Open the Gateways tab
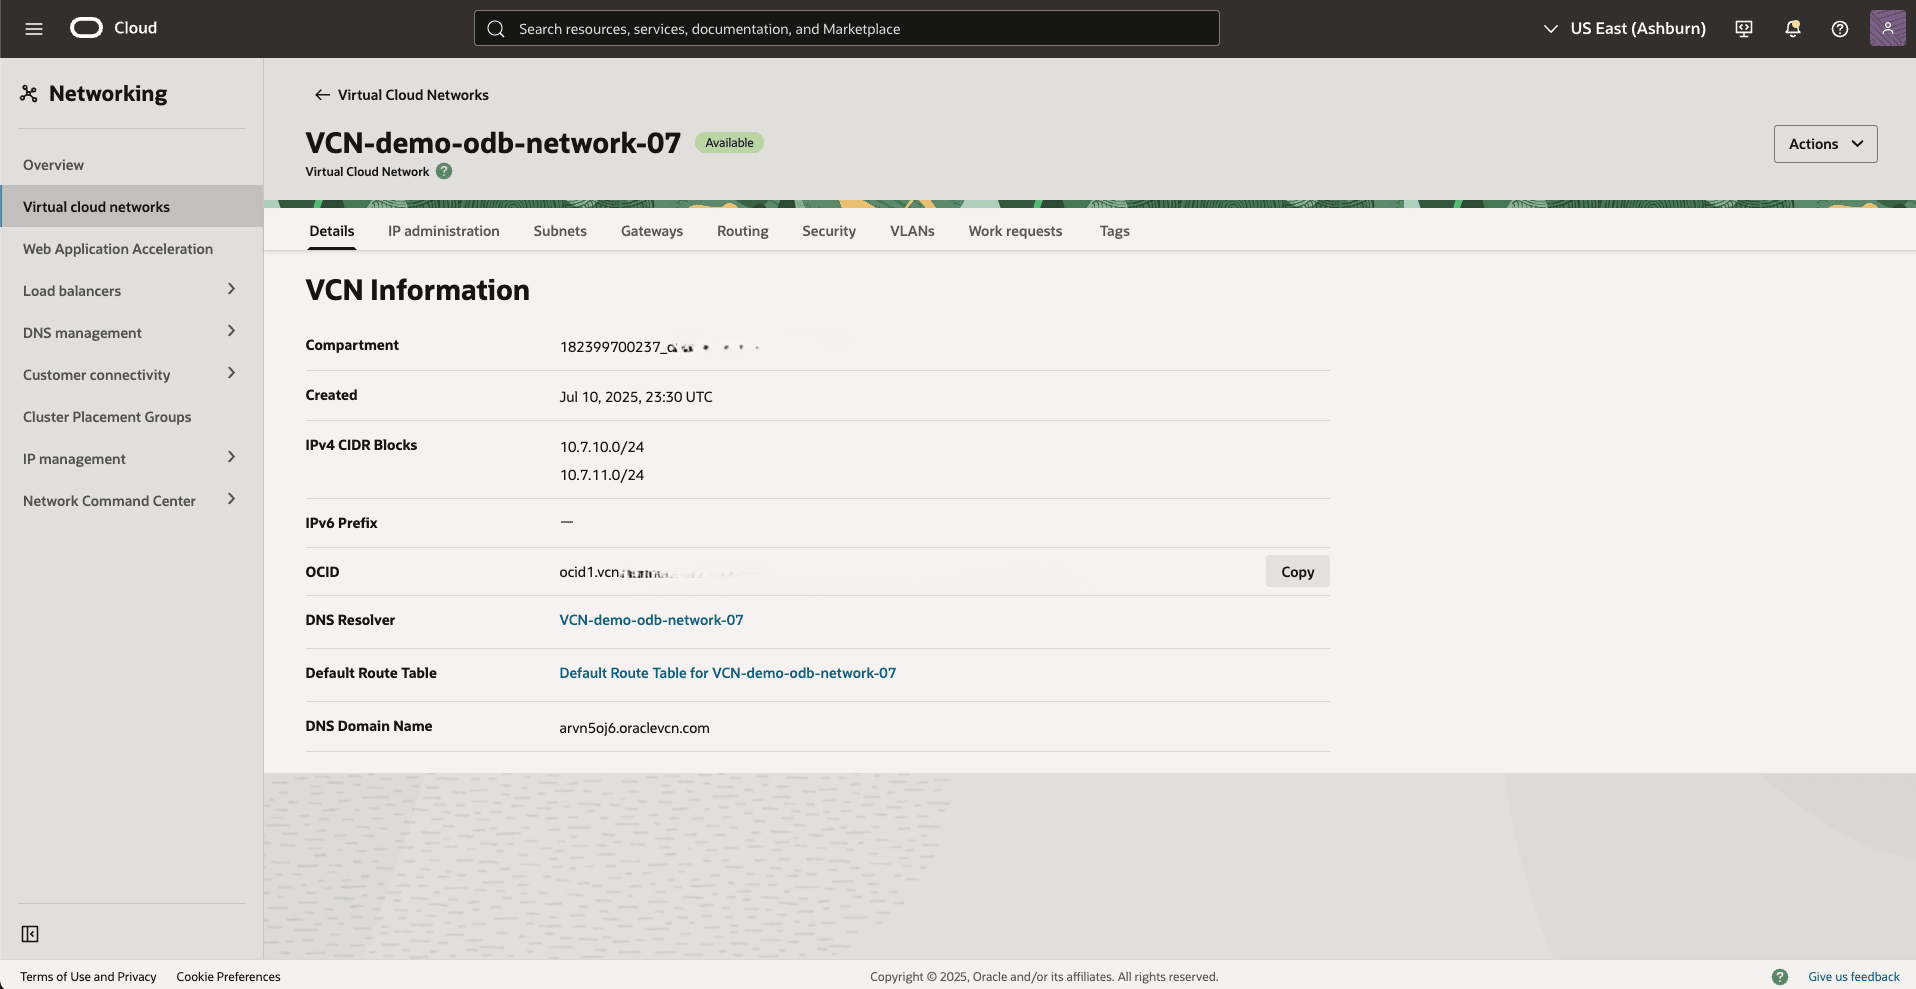Image resolution: width=1916 pixels, height=989 pixels. tap(651, 231)
